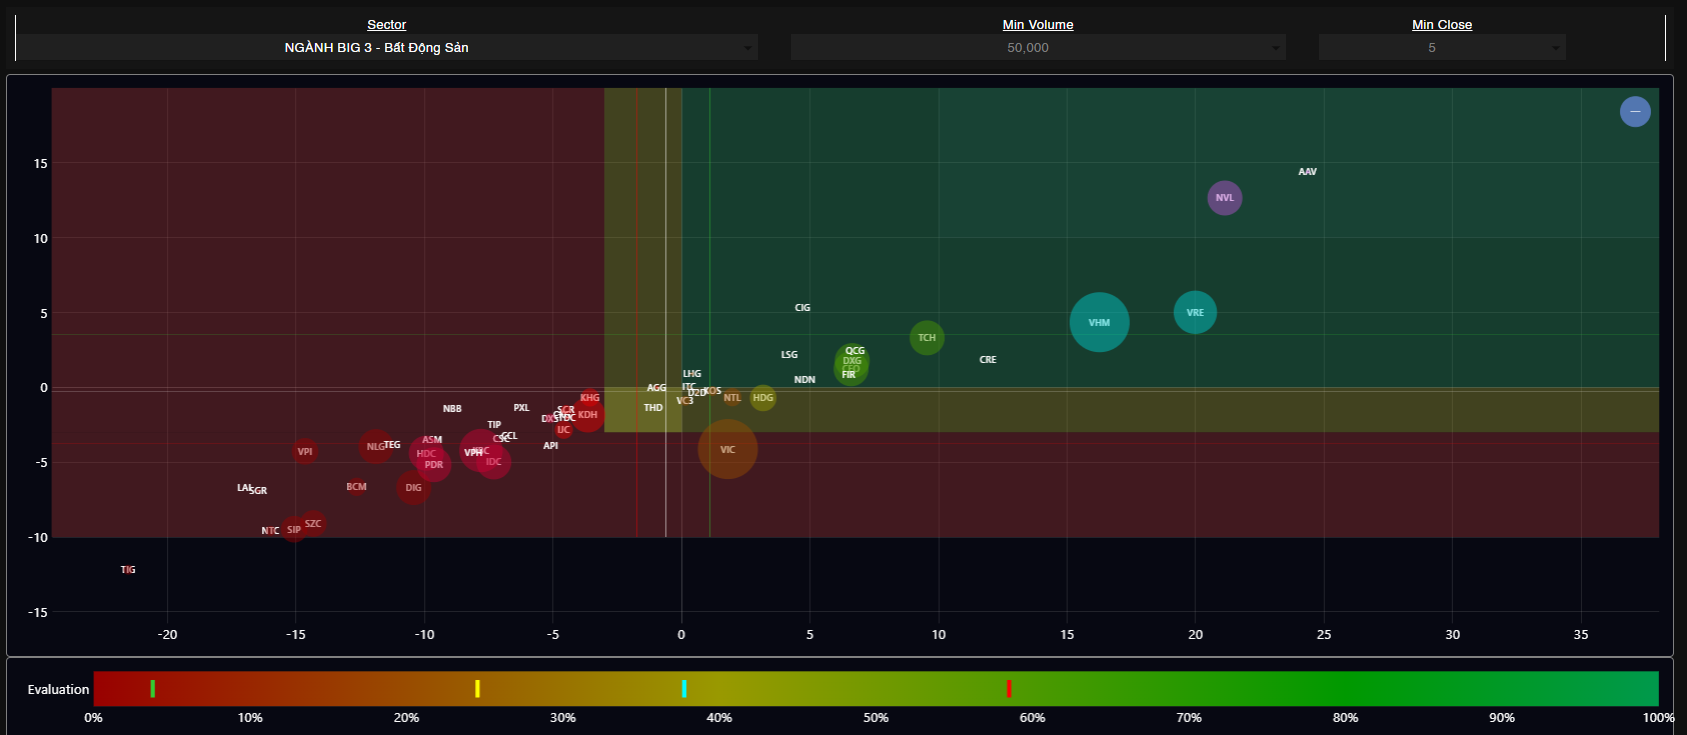Click the TIP data point label
The width and height of the screenshot is (1687, 735).
494,425
